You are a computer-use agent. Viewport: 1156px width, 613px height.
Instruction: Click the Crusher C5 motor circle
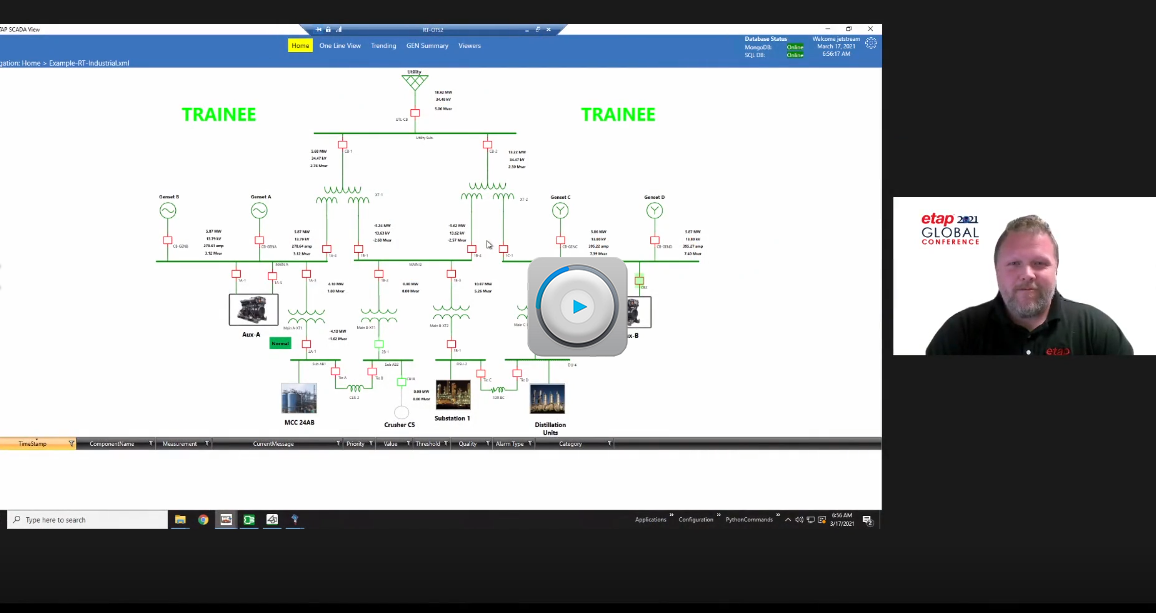pos(401,412)
